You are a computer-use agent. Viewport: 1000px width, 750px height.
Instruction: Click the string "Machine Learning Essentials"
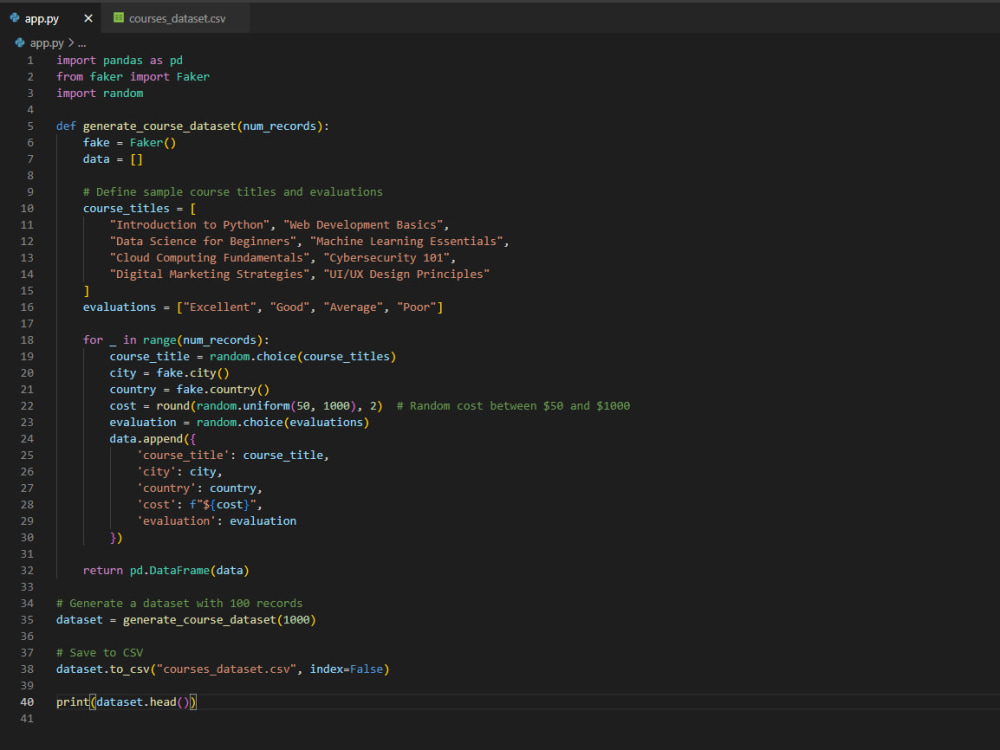(407, 242)
